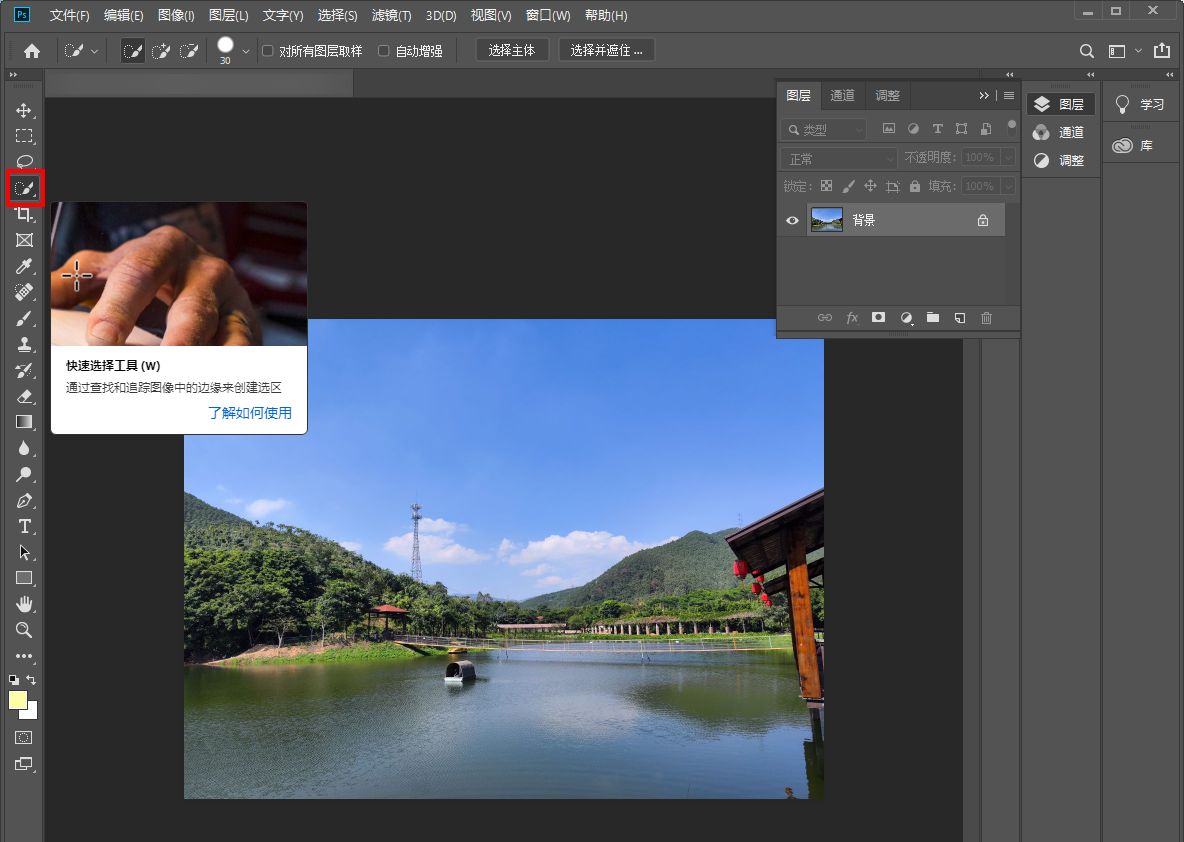The height and width of the screenshot is (842, 1184).
Task: Open the 类型 layer filter dropdown
Action: (x=825, y=130)
